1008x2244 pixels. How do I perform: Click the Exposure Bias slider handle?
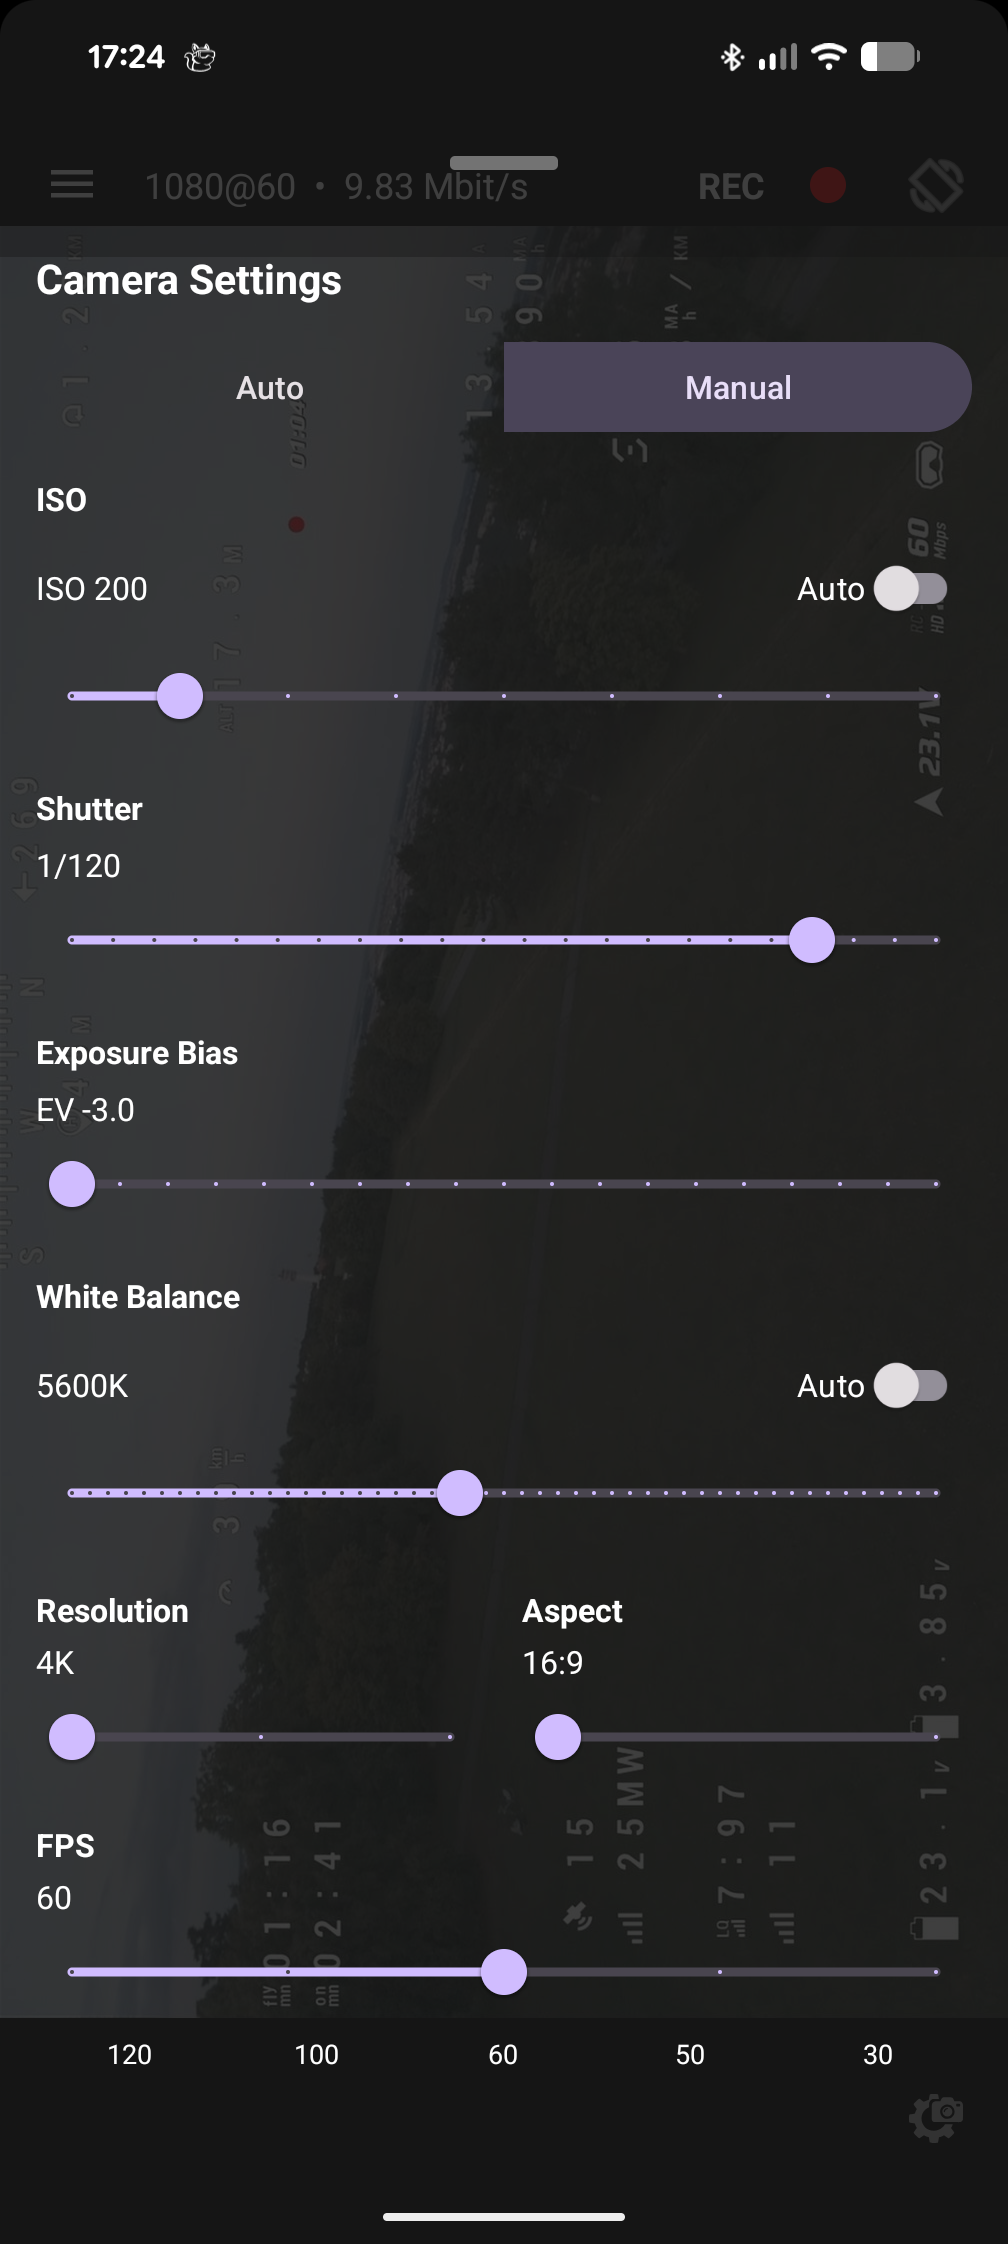point(71,1183)
